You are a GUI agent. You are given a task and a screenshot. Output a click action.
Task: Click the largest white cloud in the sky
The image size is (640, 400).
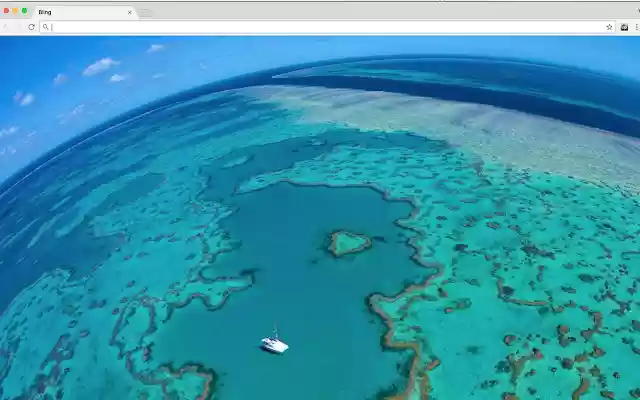click(x=100, y=66)
